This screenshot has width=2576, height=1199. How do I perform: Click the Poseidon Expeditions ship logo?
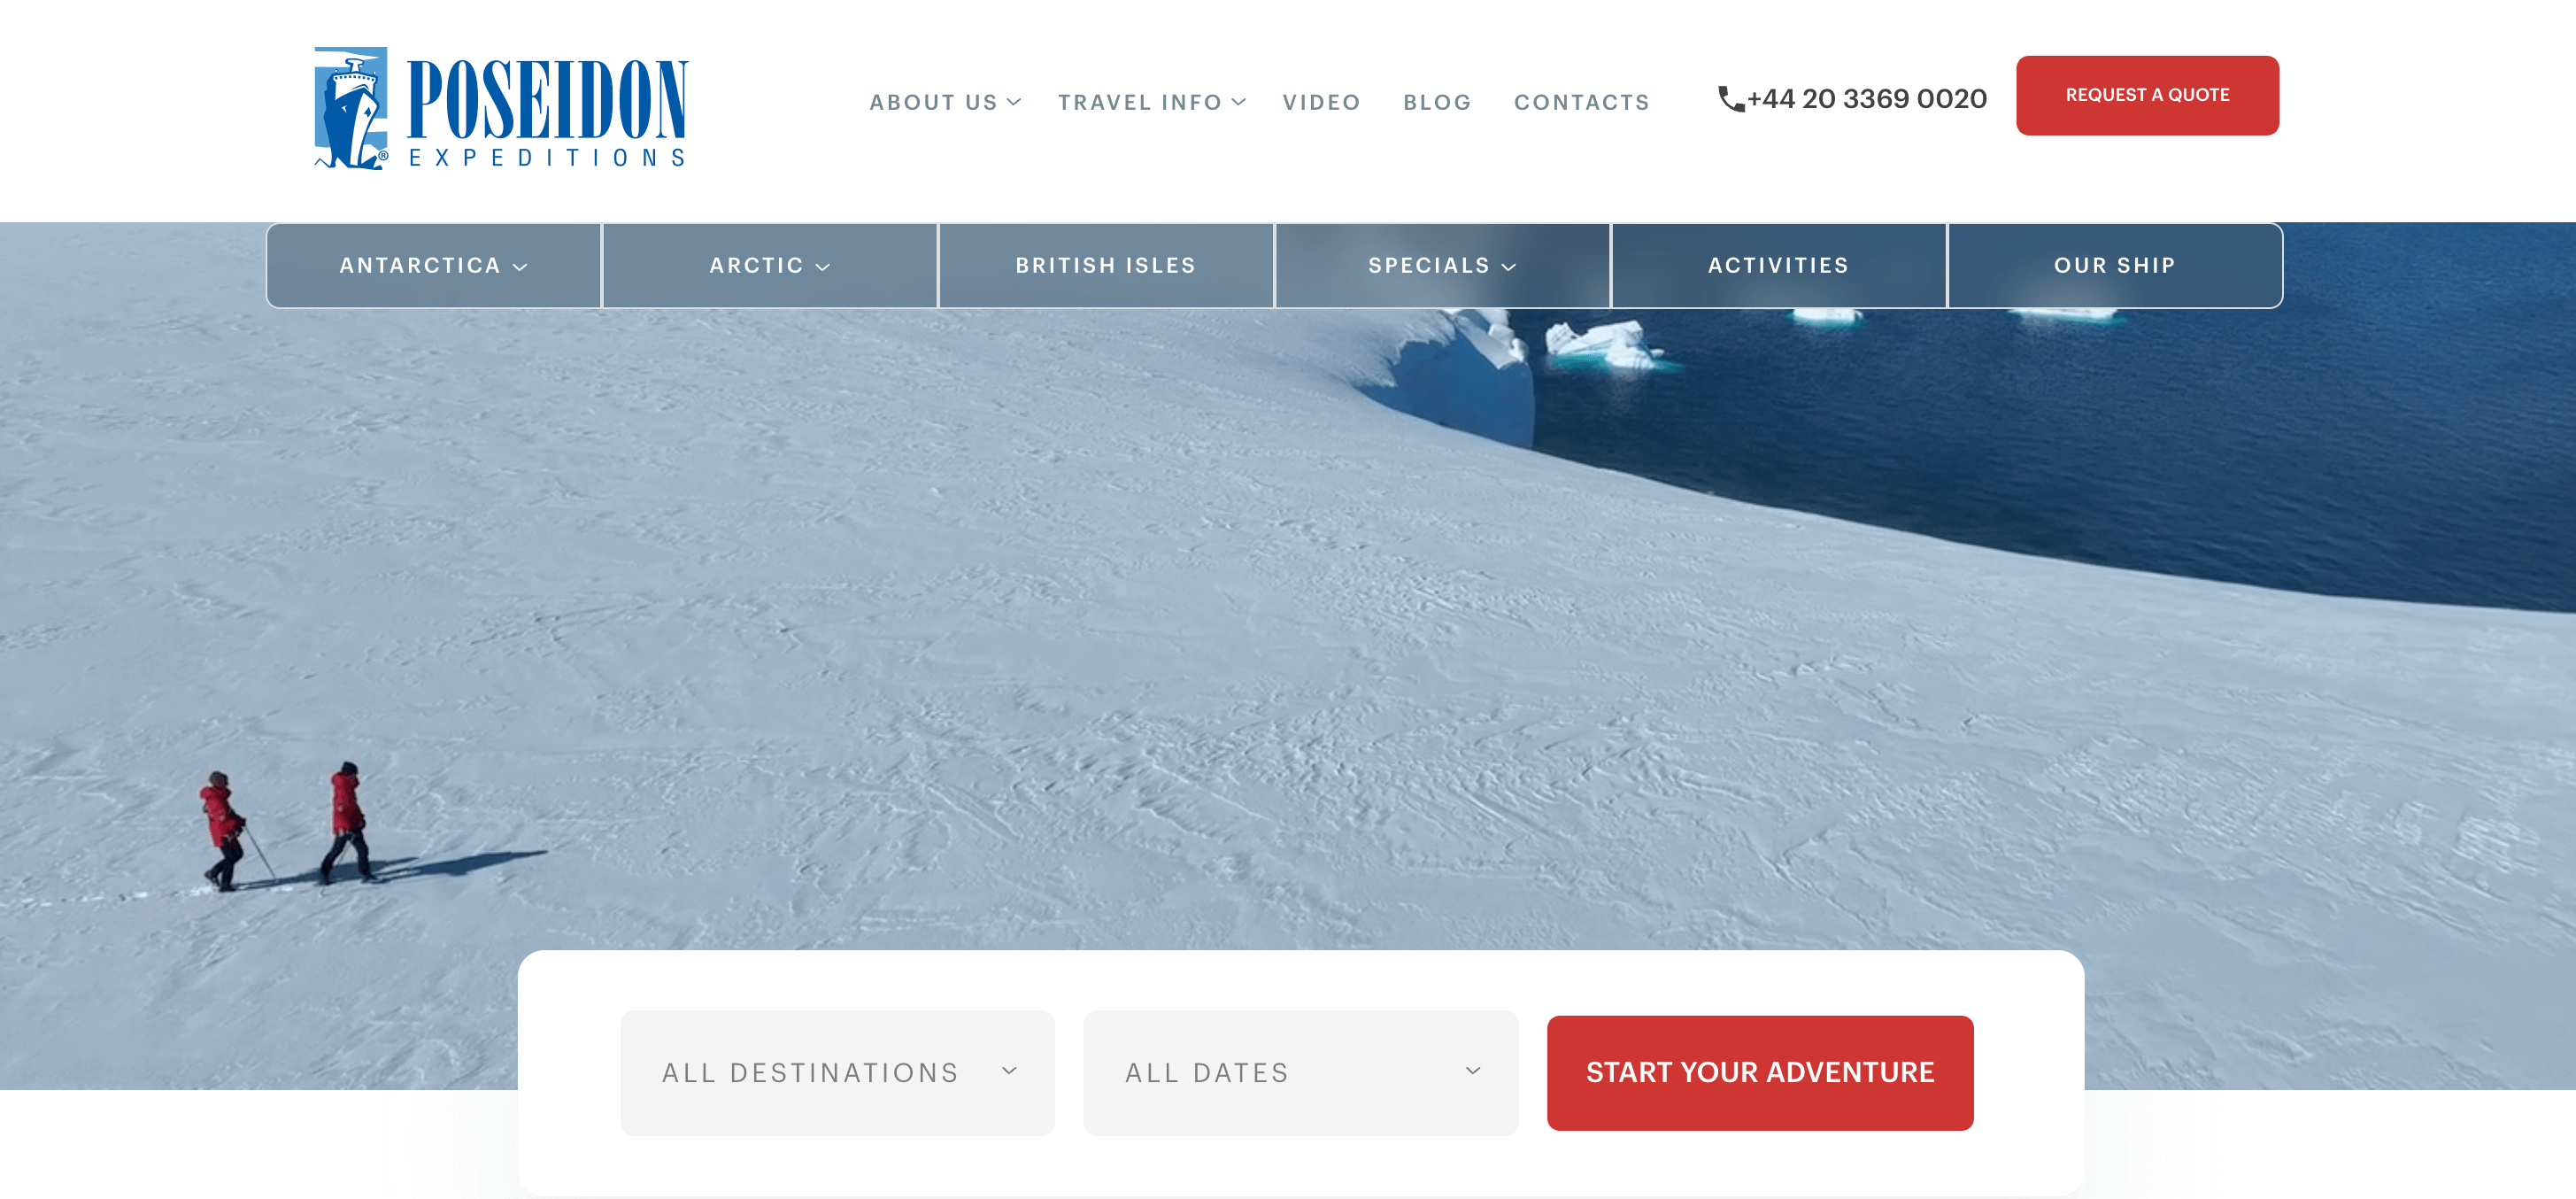[351, 108]
